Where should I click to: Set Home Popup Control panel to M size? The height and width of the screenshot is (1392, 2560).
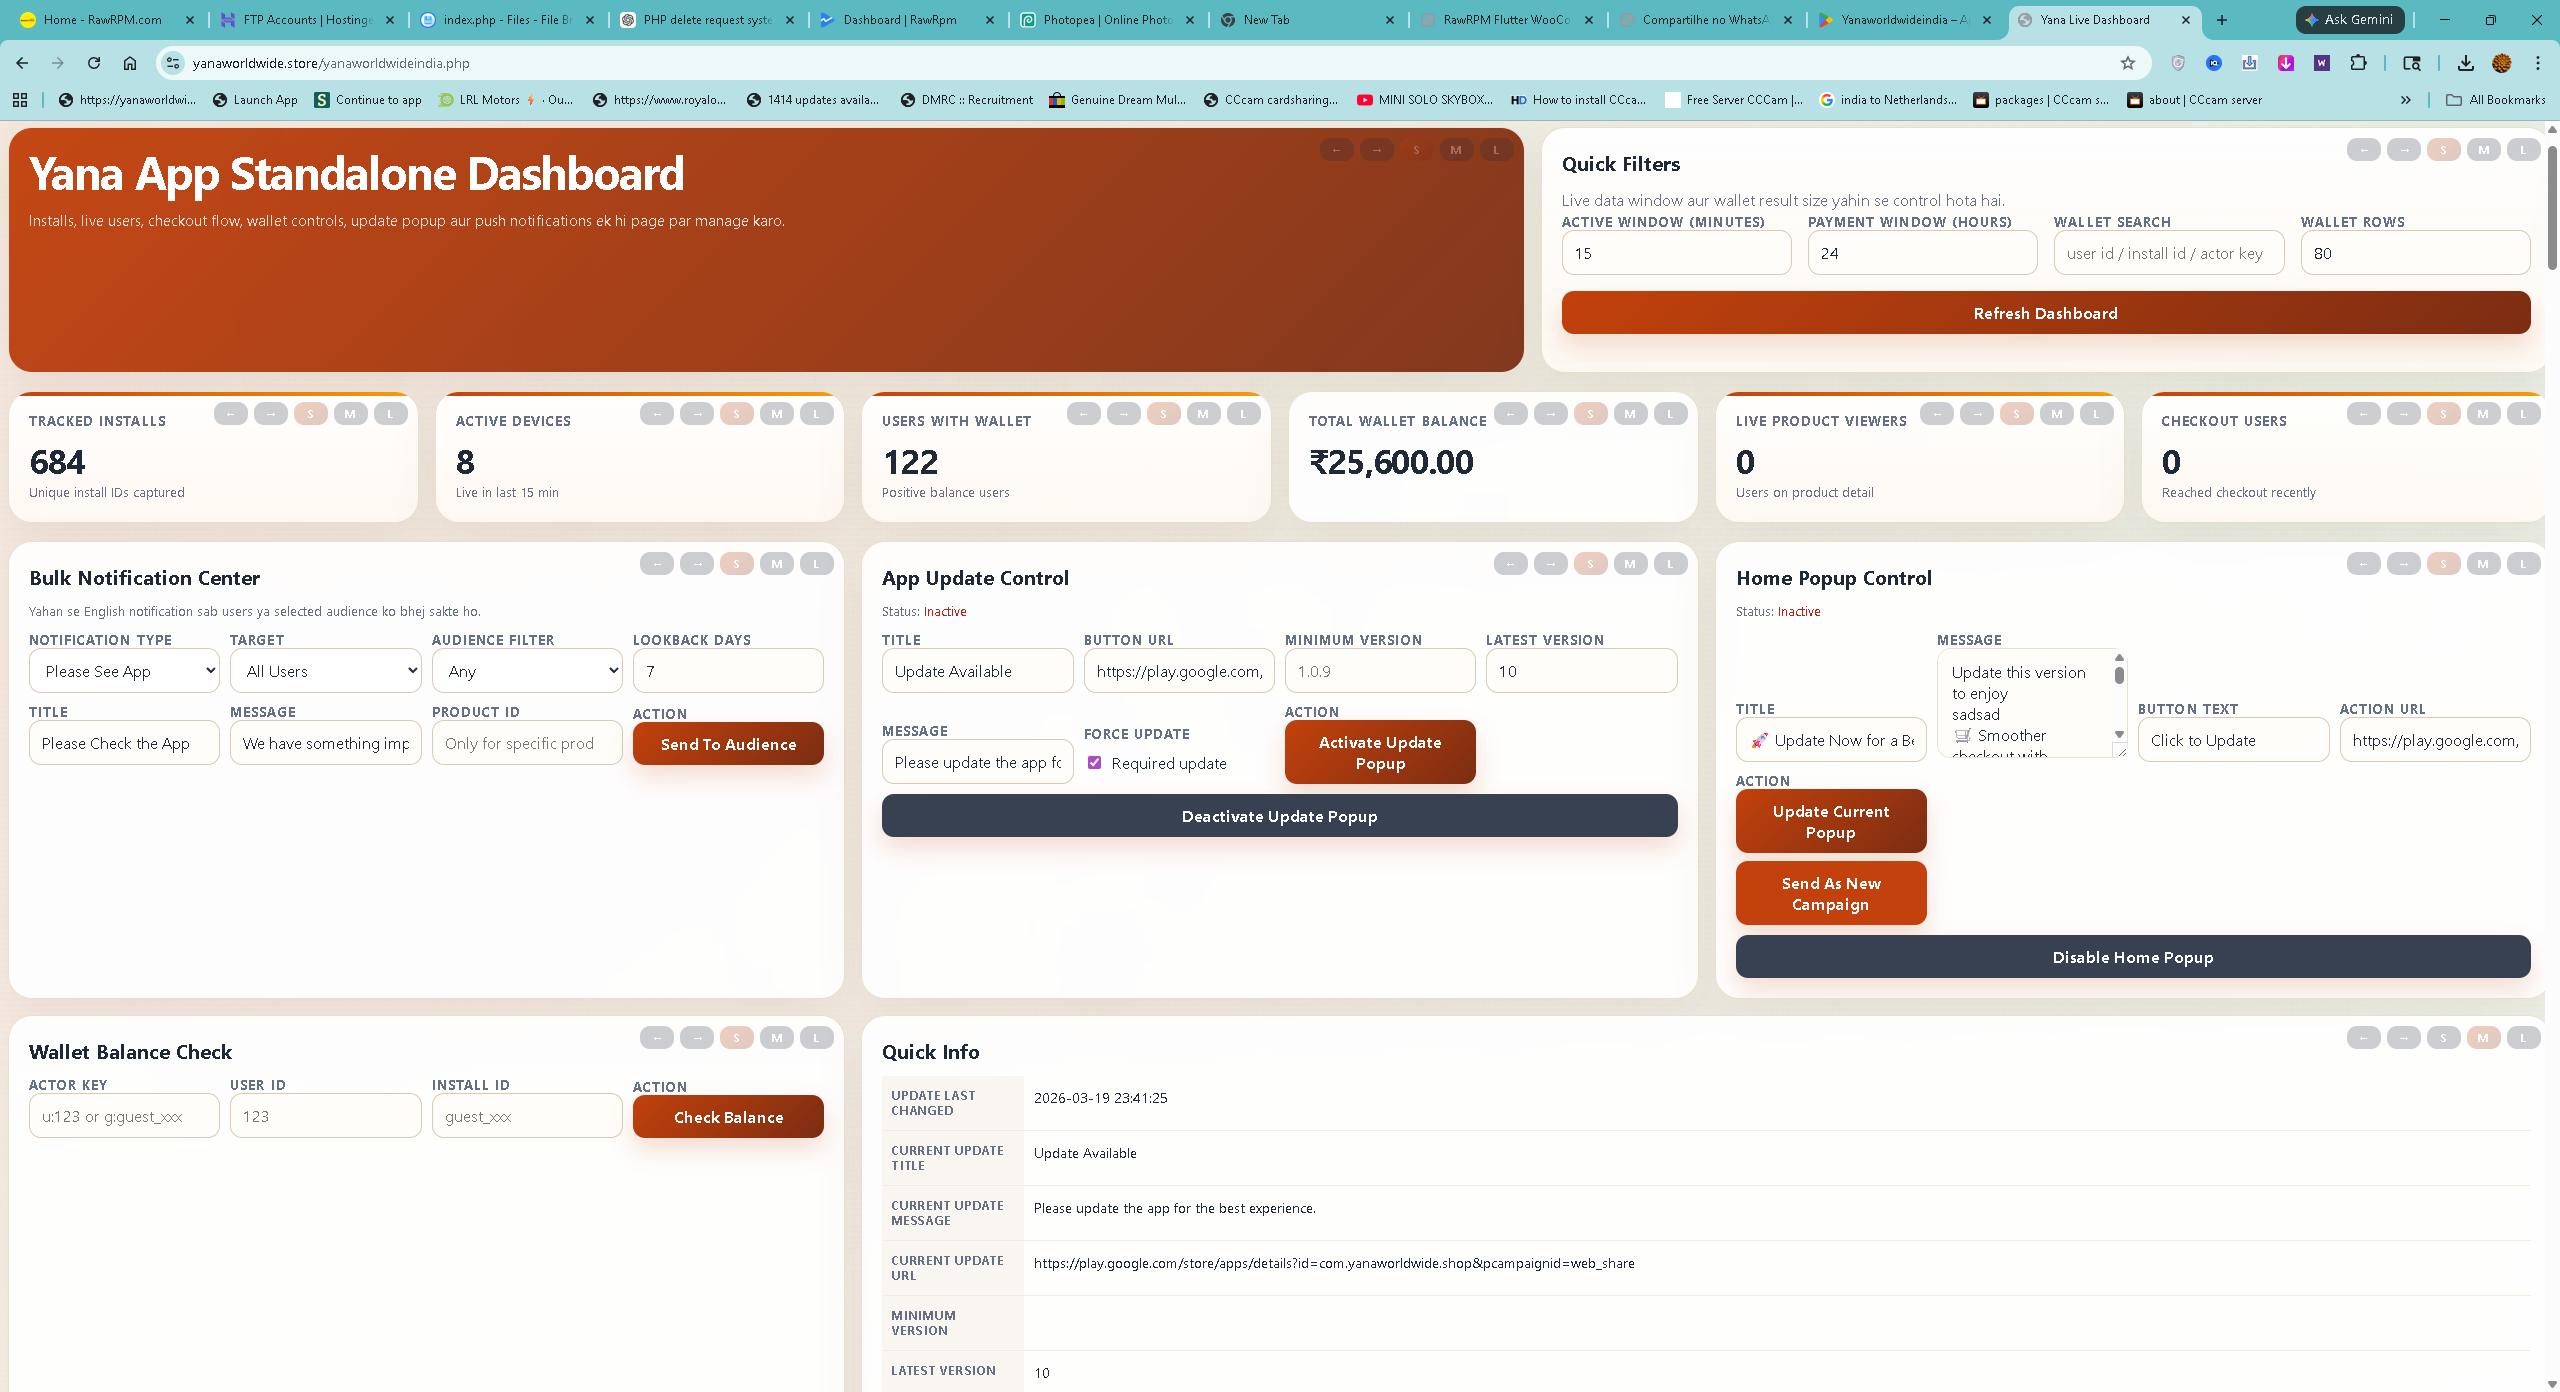2483,564
